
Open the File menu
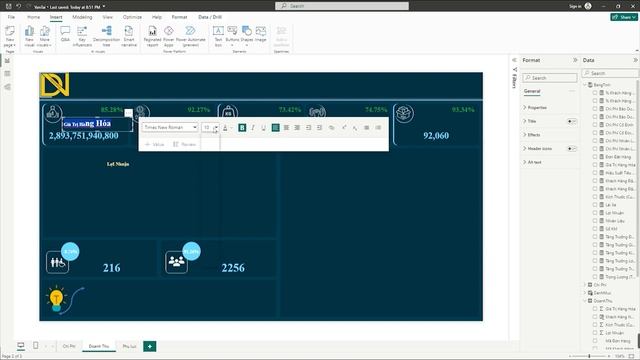pyautogui.click(x=11, y=17)
